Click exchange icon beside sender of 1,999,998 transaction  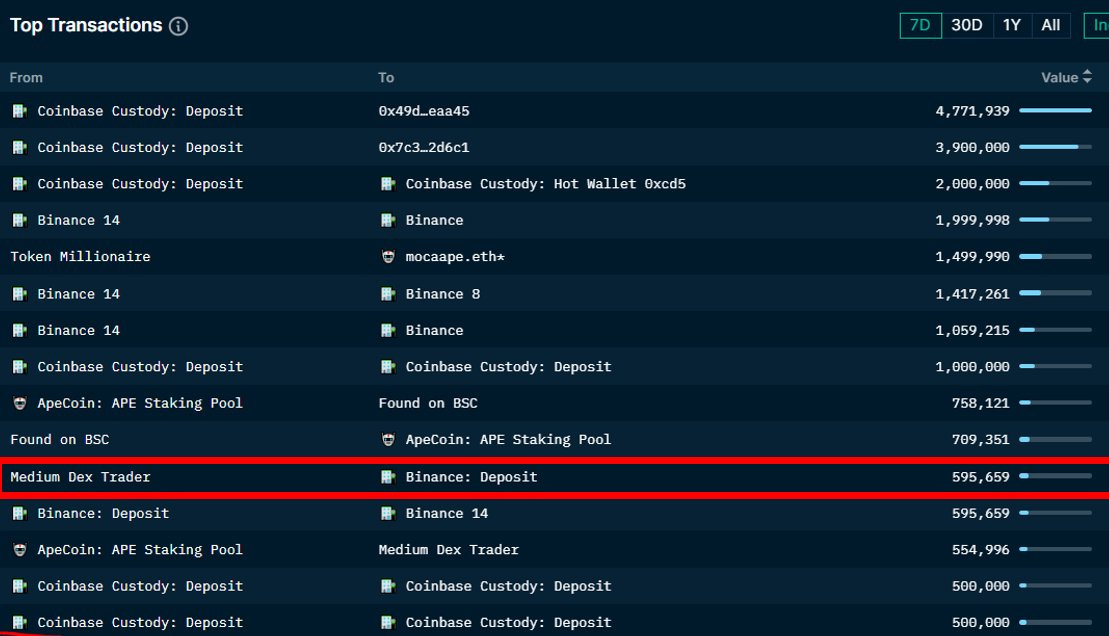click(x=20, y=220)
